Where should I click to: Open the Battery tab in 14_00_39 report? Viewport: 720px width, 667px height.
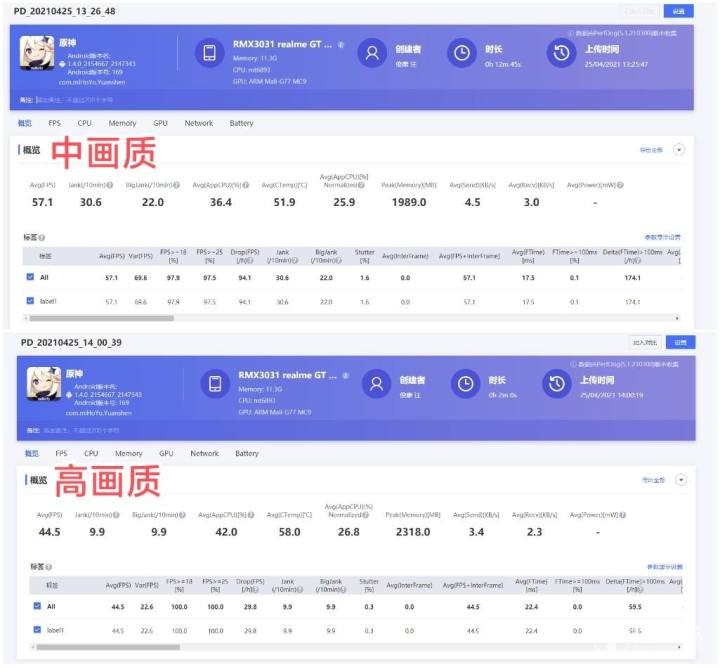click(x=247, y=453)
